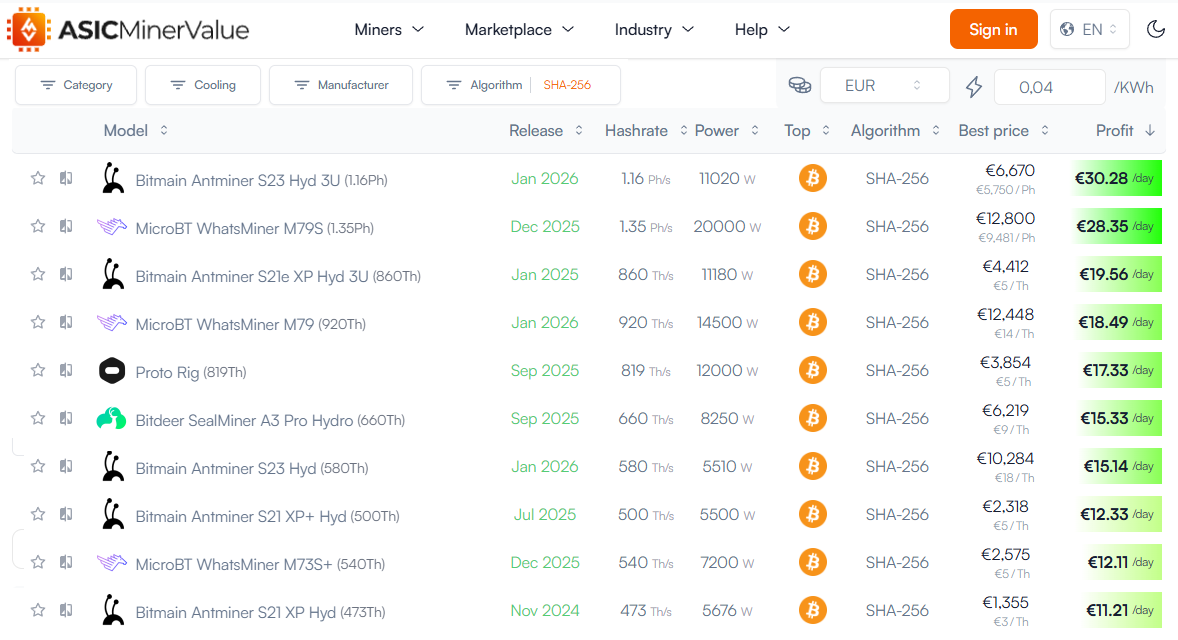Click Bitmain logo on S23 Hyd 3U row
Viewport: 1178px width, 640px height.
click(x=113, y=178)
